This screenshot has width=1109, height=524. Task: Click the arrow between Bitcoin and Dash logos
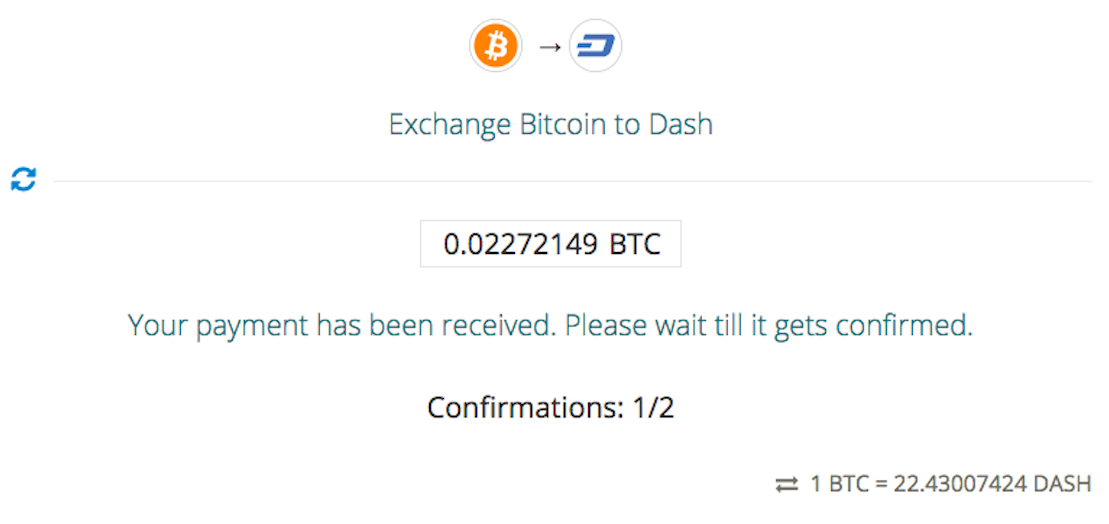550,47
